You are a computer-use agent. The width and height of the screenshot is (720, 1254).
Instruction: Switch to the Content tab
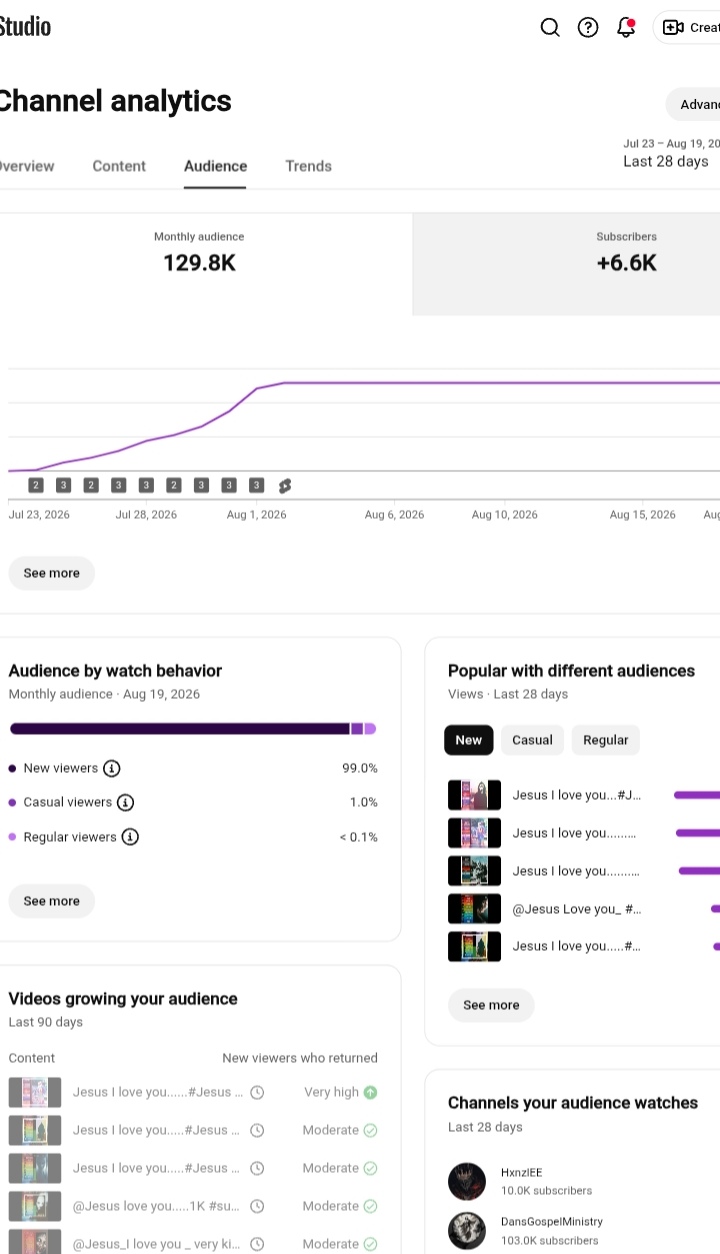click(119, 166)
